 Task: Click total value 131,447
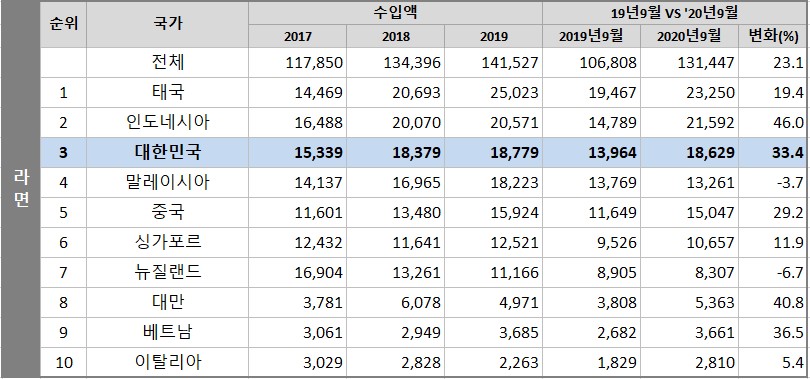706,63
